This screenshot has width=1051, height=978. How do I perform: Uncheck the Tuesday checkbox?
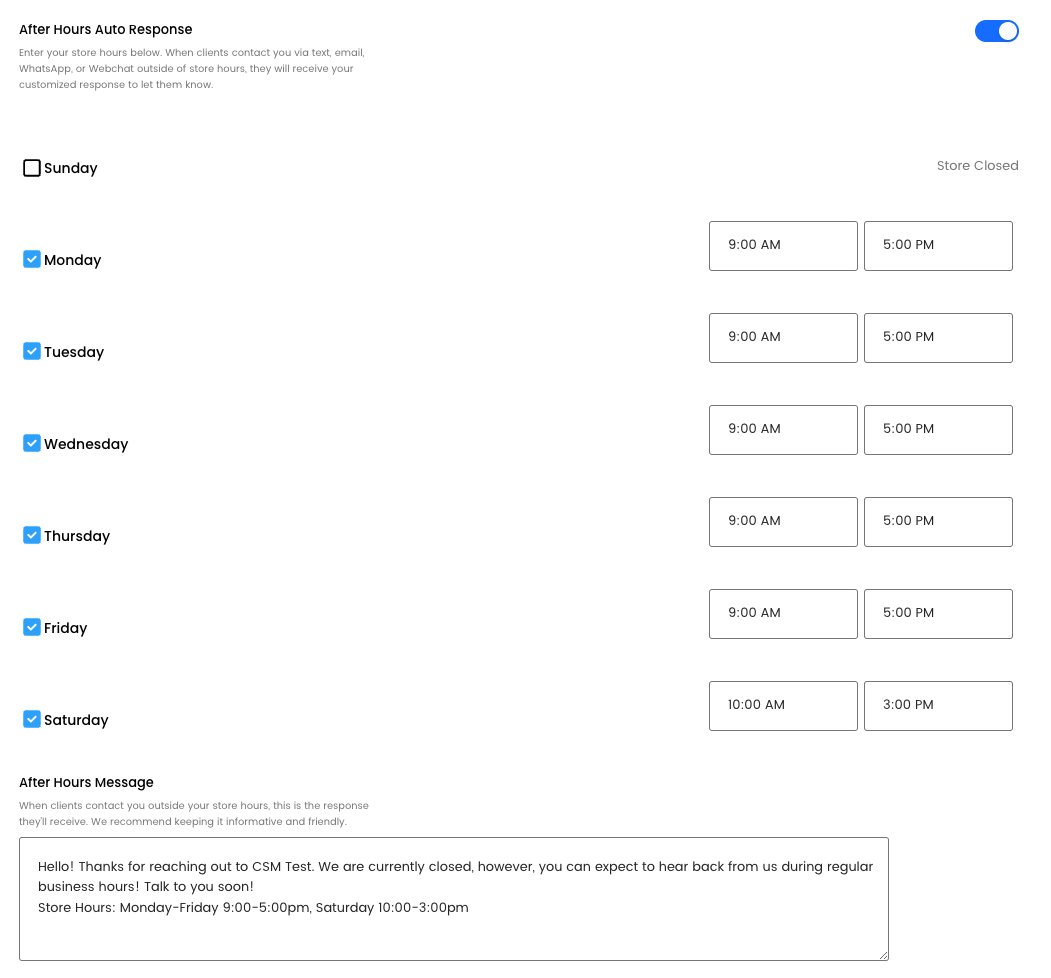[x=32, y=351]
